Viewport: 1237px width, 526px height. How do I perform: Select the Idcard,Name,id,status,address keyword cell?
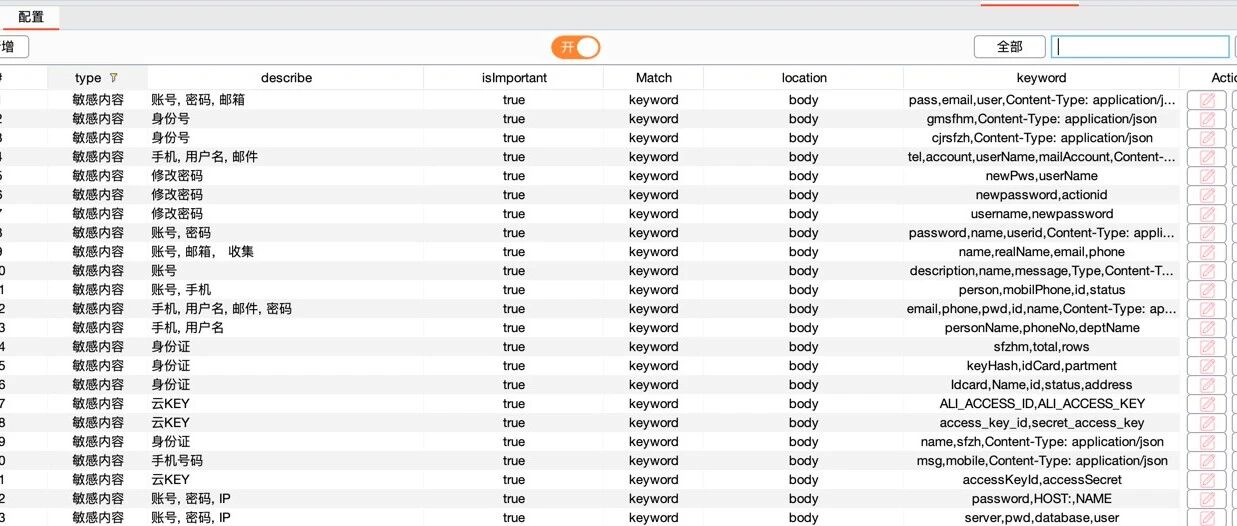point(1041,385)
